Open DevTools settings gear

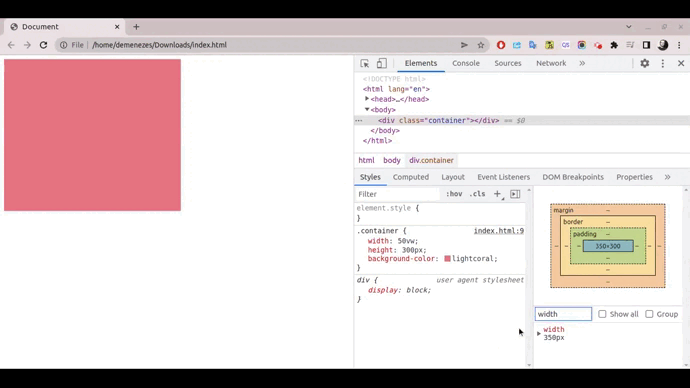[x=645, y=63]
